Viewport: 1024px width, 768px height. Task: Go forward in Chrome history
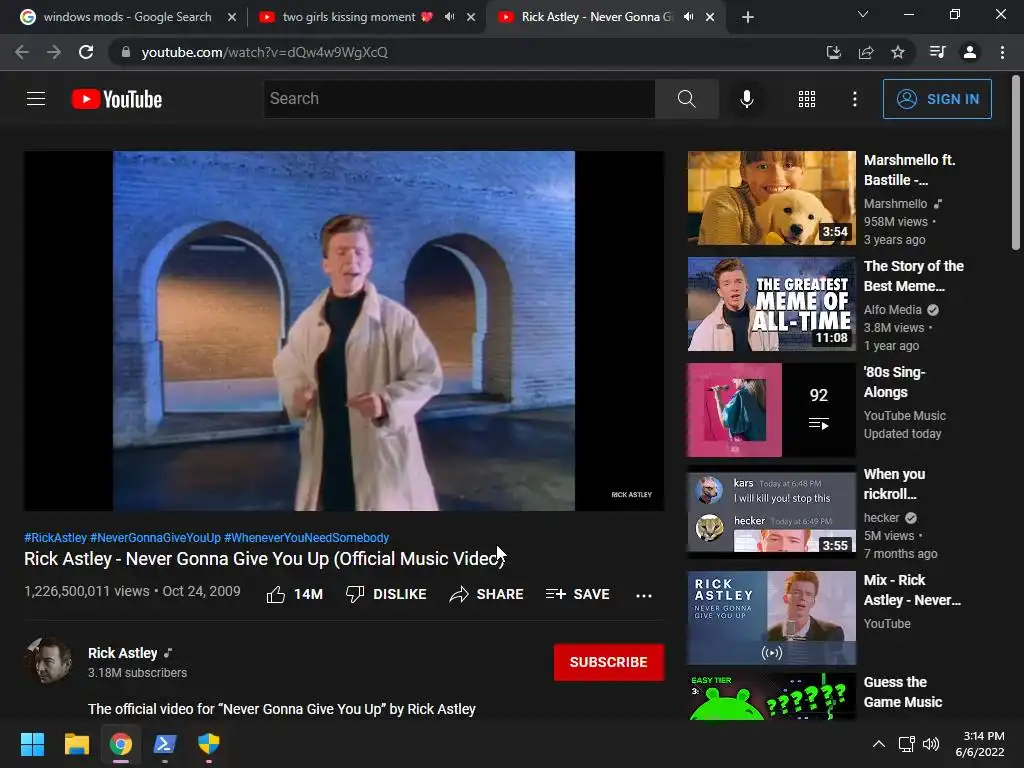coord(54,52)
